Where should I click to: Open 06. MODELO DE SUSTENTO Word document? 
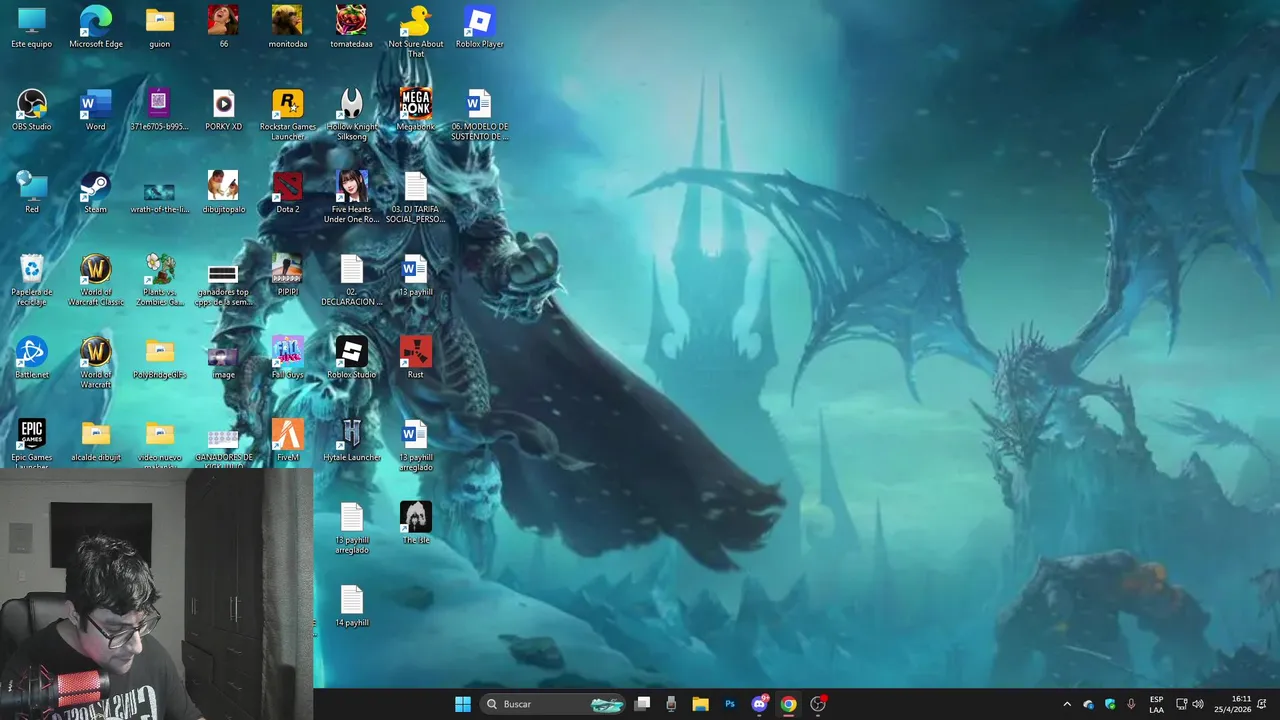pos(480,114)
